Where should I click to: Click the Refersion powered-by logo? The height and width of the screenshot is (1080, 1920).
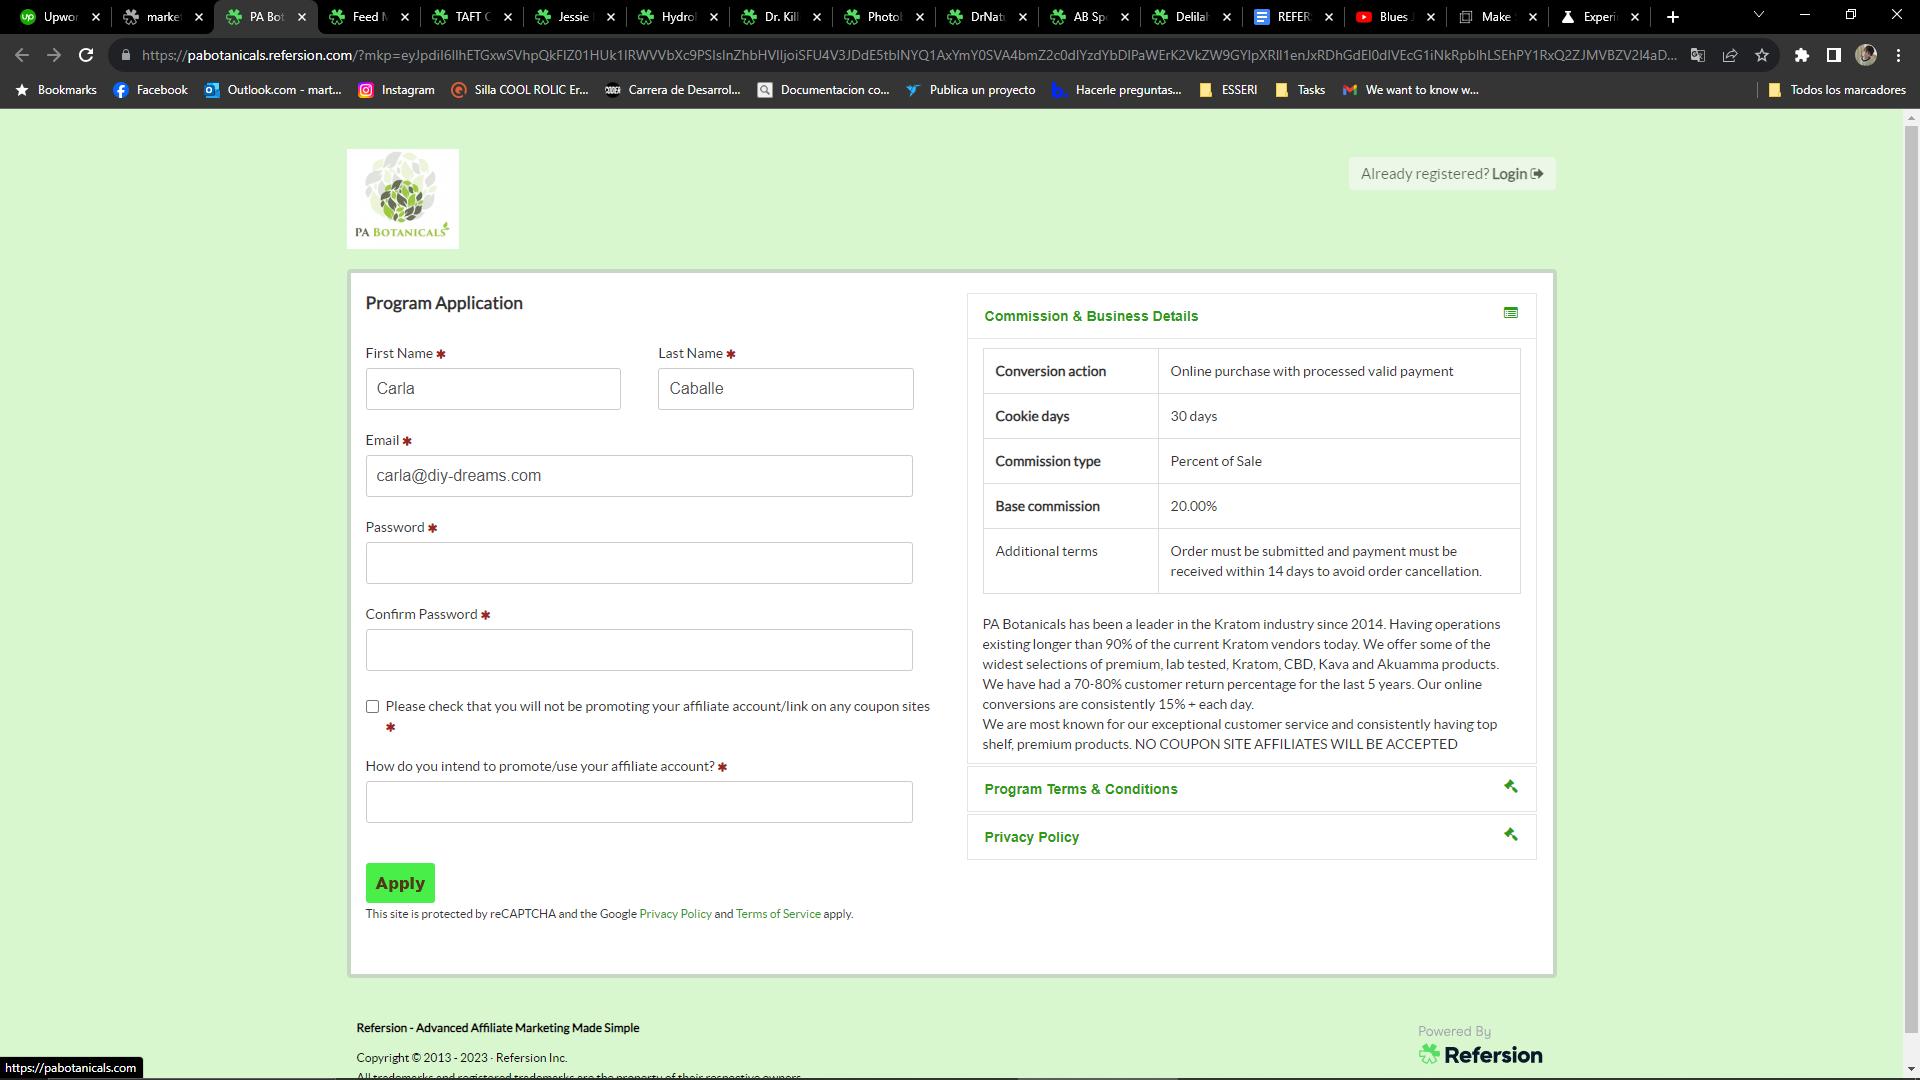[x=1480, y=1055]
